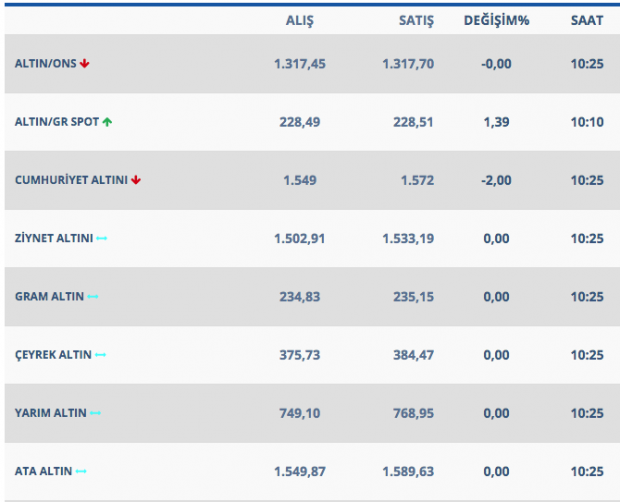Click the sideways arrow next to ÇEYREK ALTIN
Viewport: 620px width, 502px height.
tap(100, 355)
